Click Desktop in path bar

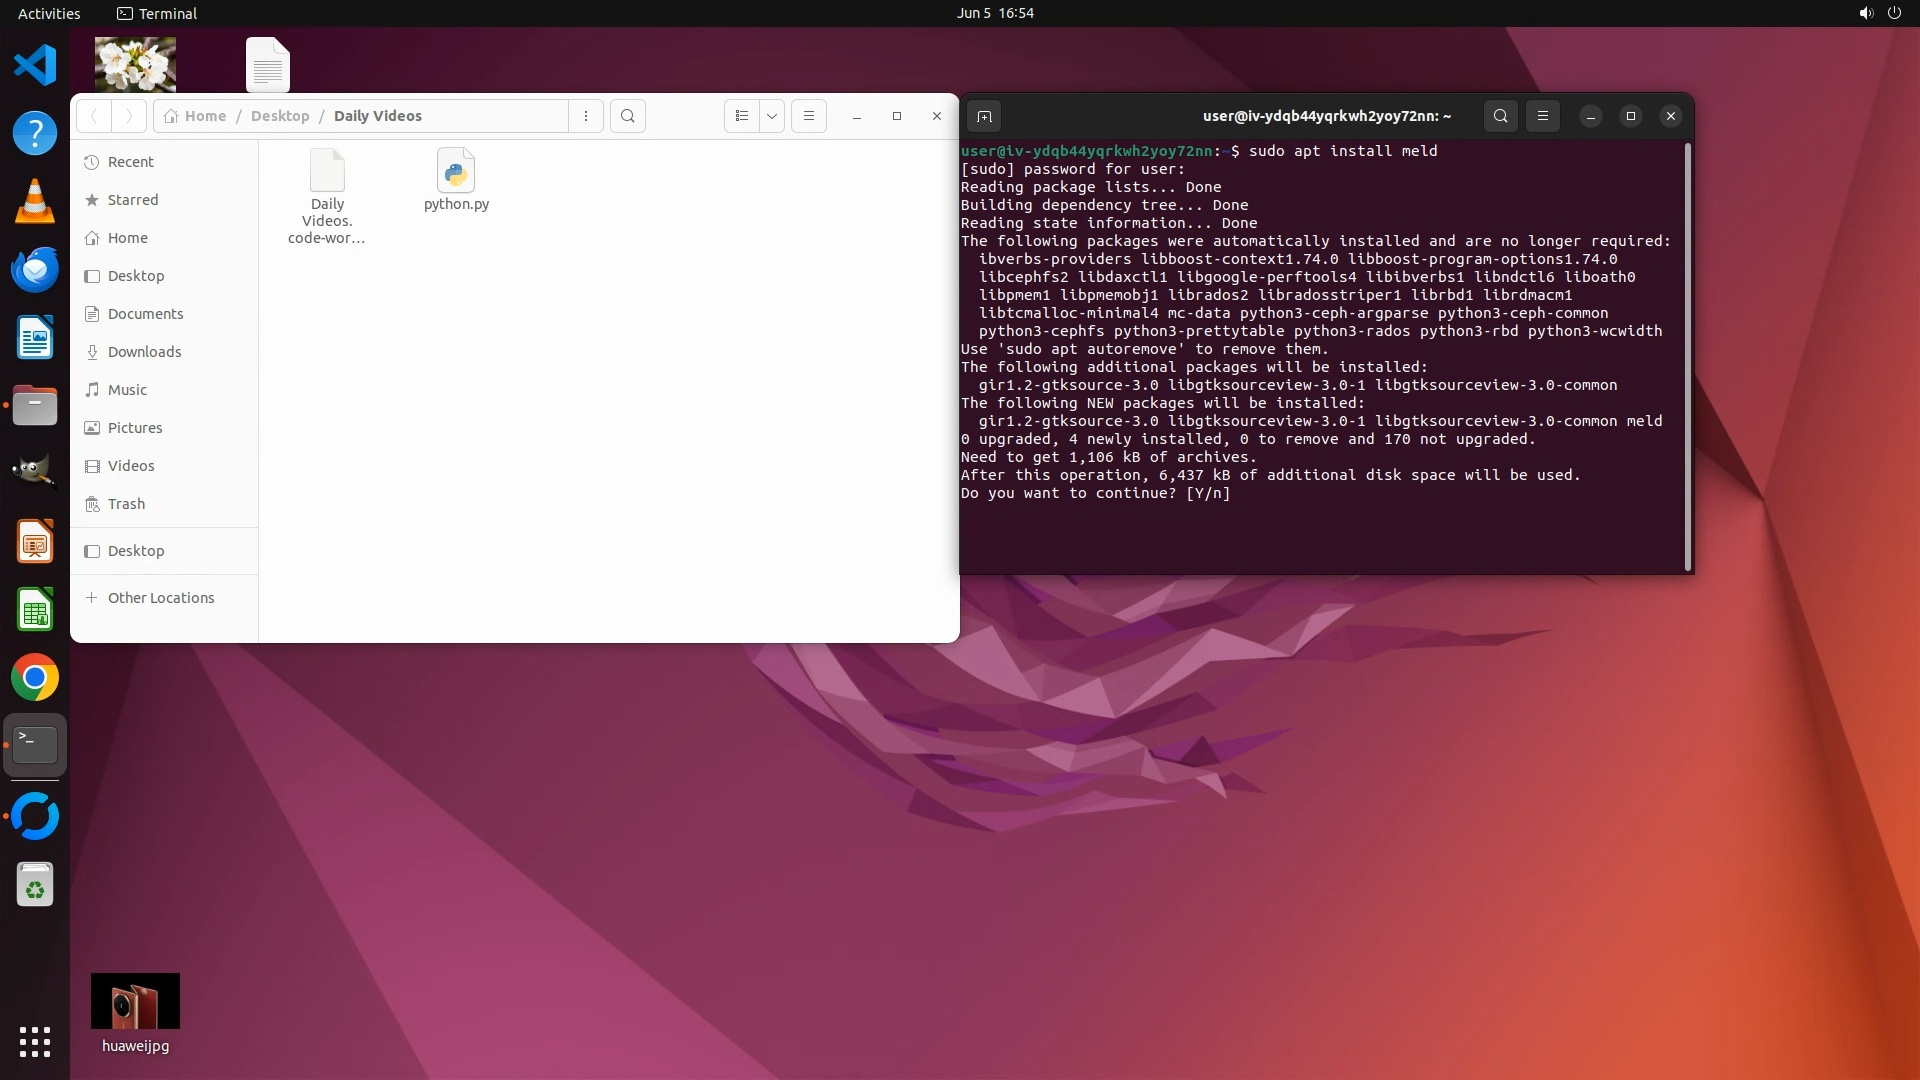click(x=280, y=116)
